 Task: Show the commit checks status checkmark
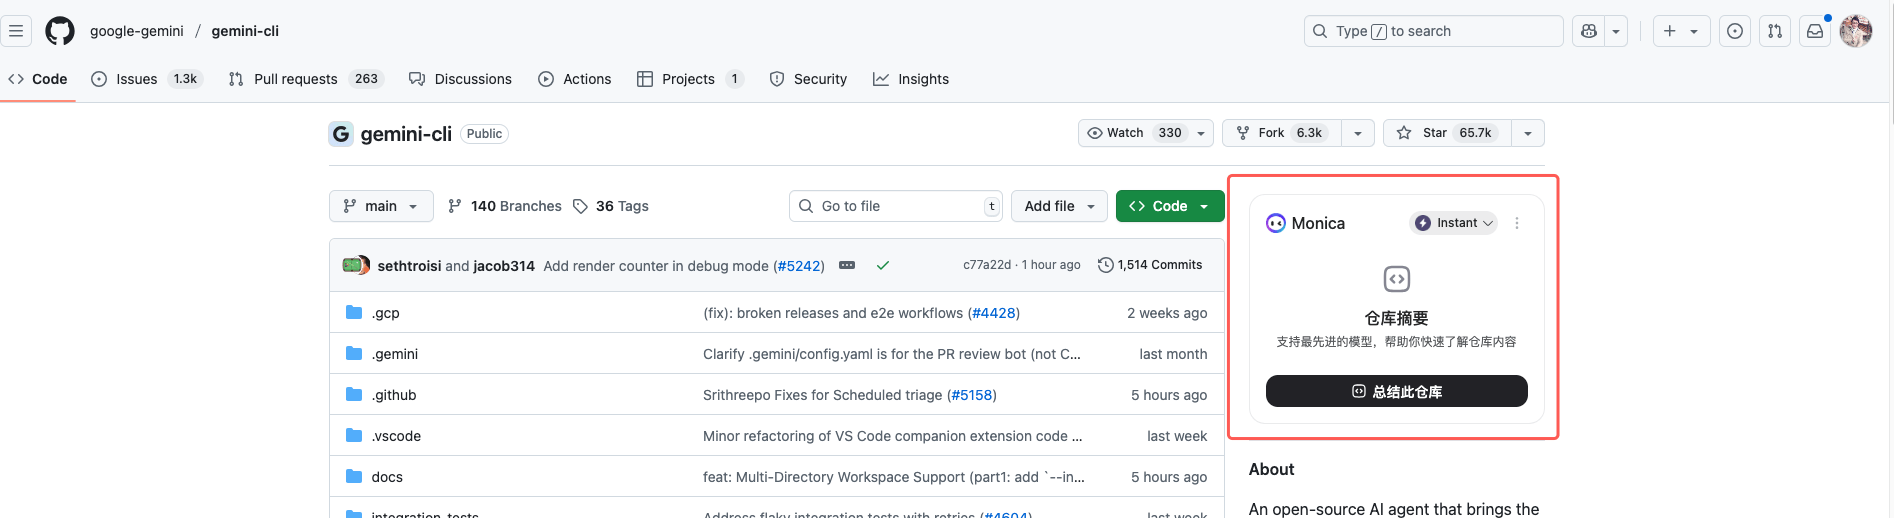(883, 265)
